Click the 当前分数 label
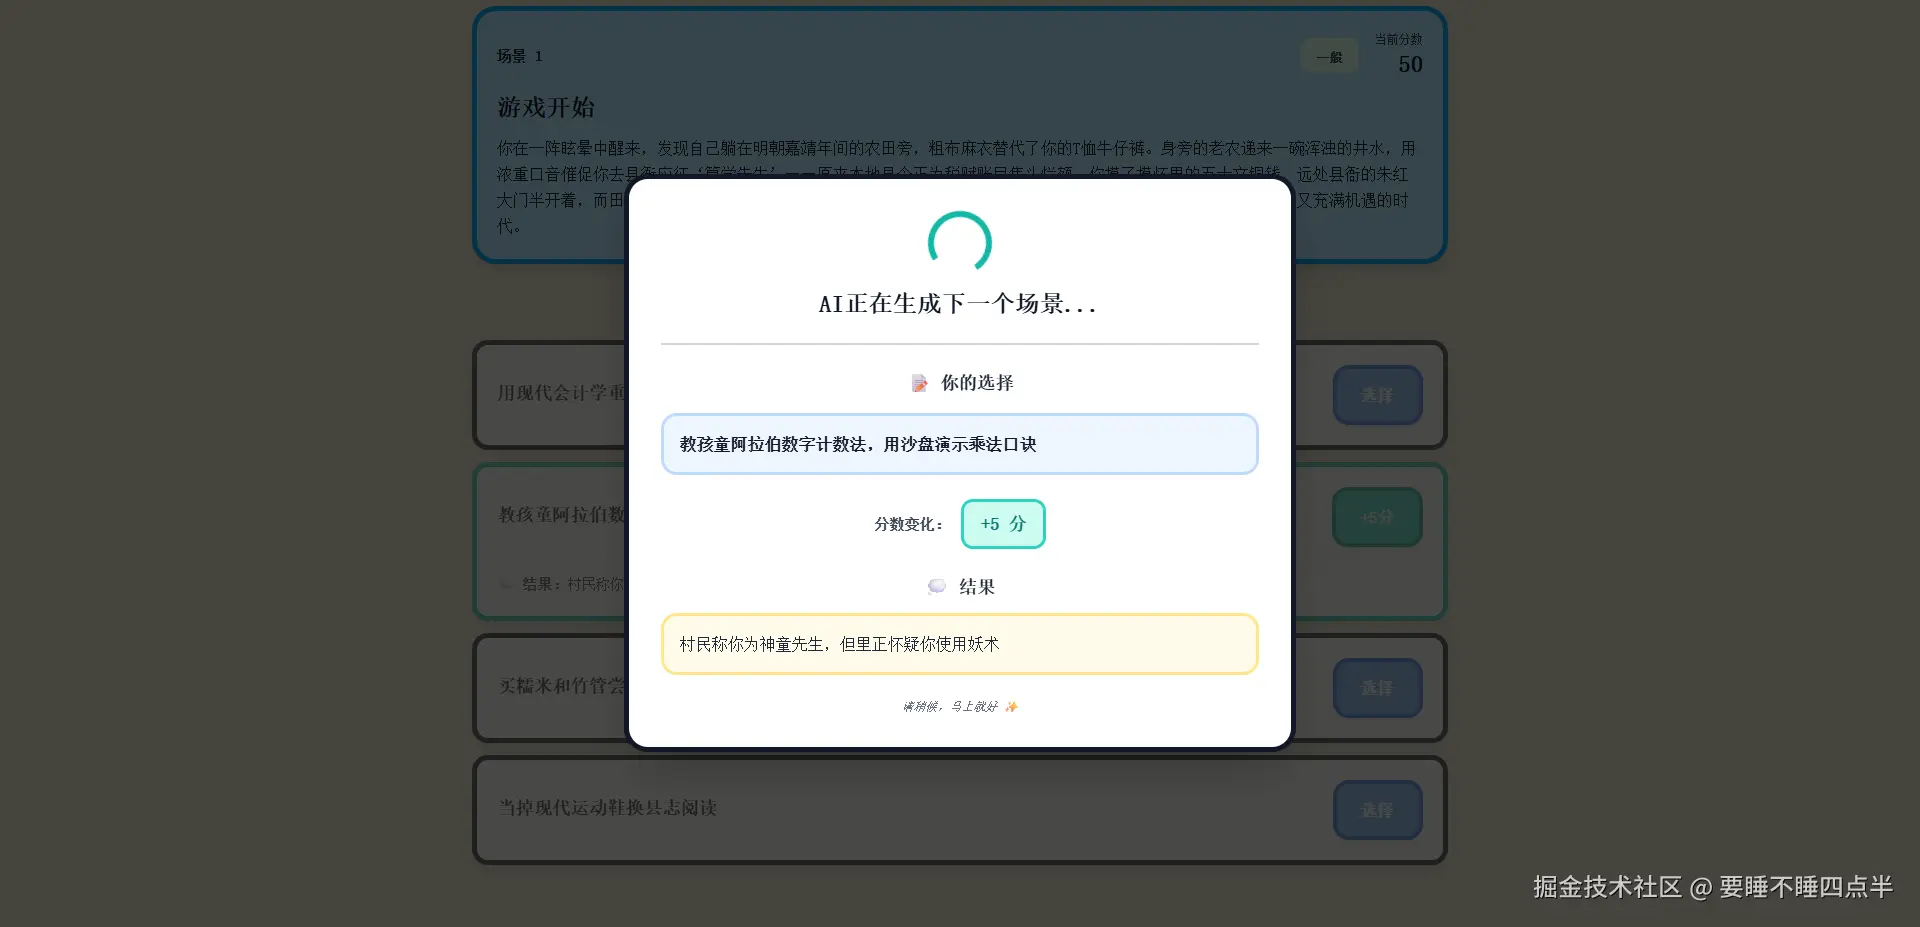Screen dimensions: 1920x927 1398,39
